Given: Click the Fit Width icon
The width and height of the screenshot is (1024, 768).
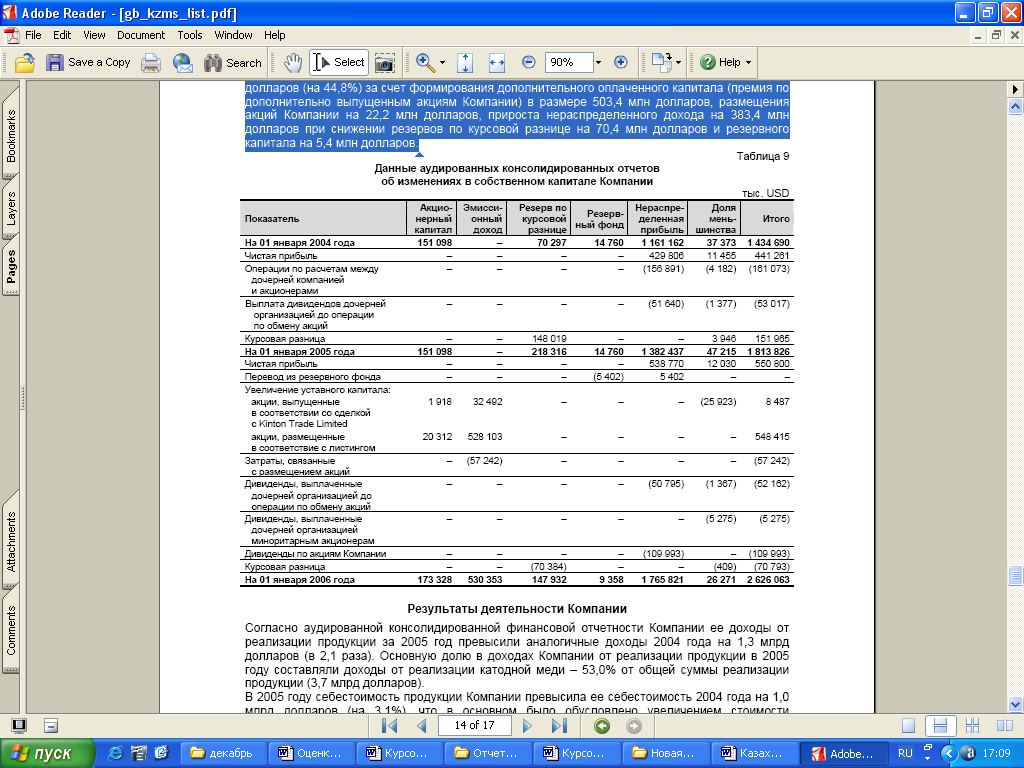Looking at the screenshot, I should [x=497, y=63].
